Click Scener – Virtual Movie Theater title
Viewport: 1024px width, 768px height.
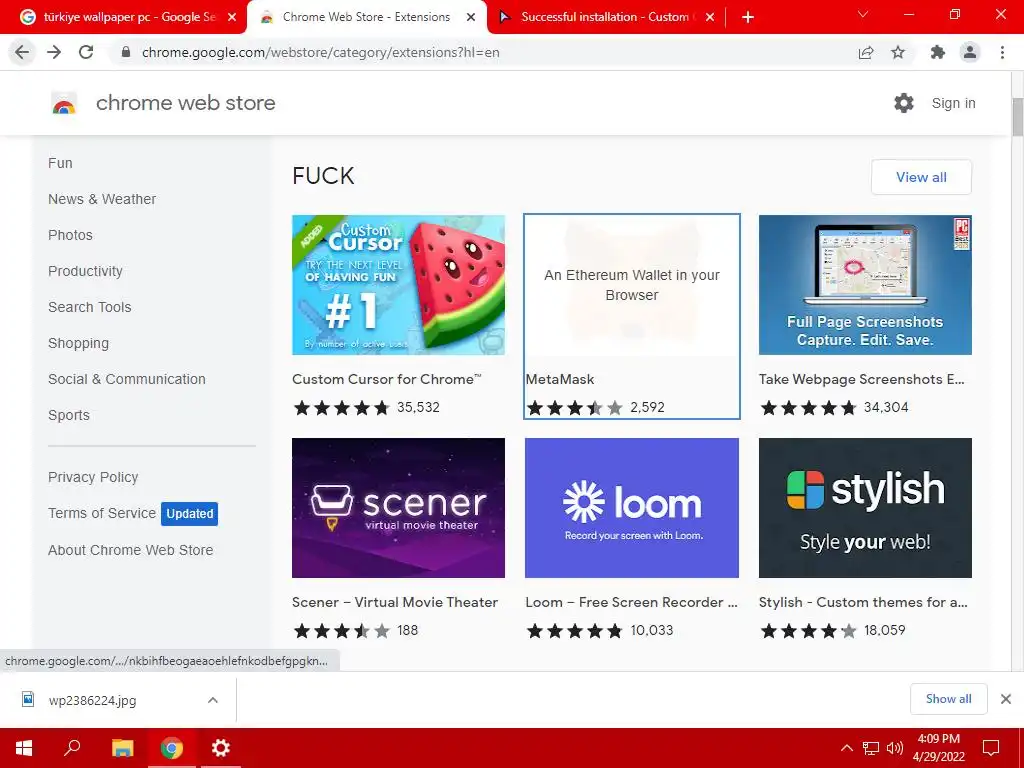coord(395,602)
